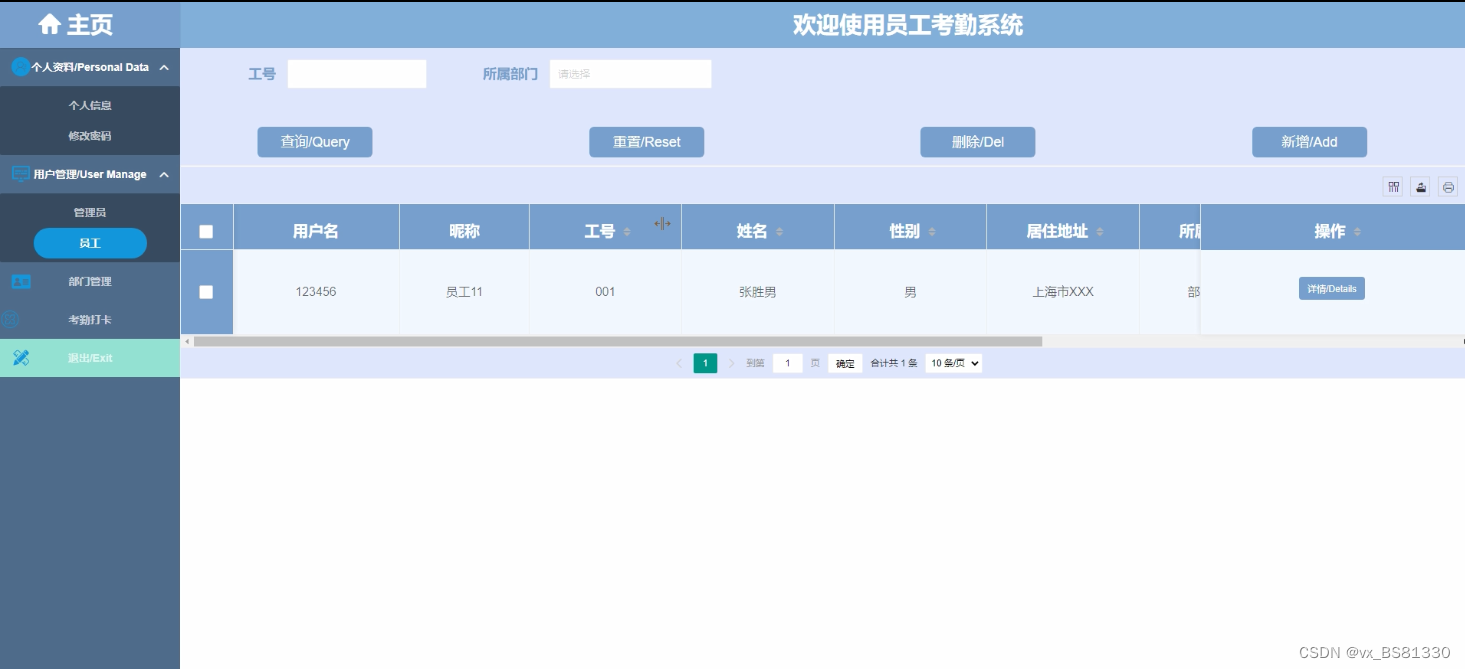Click the 重置/Reset button

(x=647, y=142)
